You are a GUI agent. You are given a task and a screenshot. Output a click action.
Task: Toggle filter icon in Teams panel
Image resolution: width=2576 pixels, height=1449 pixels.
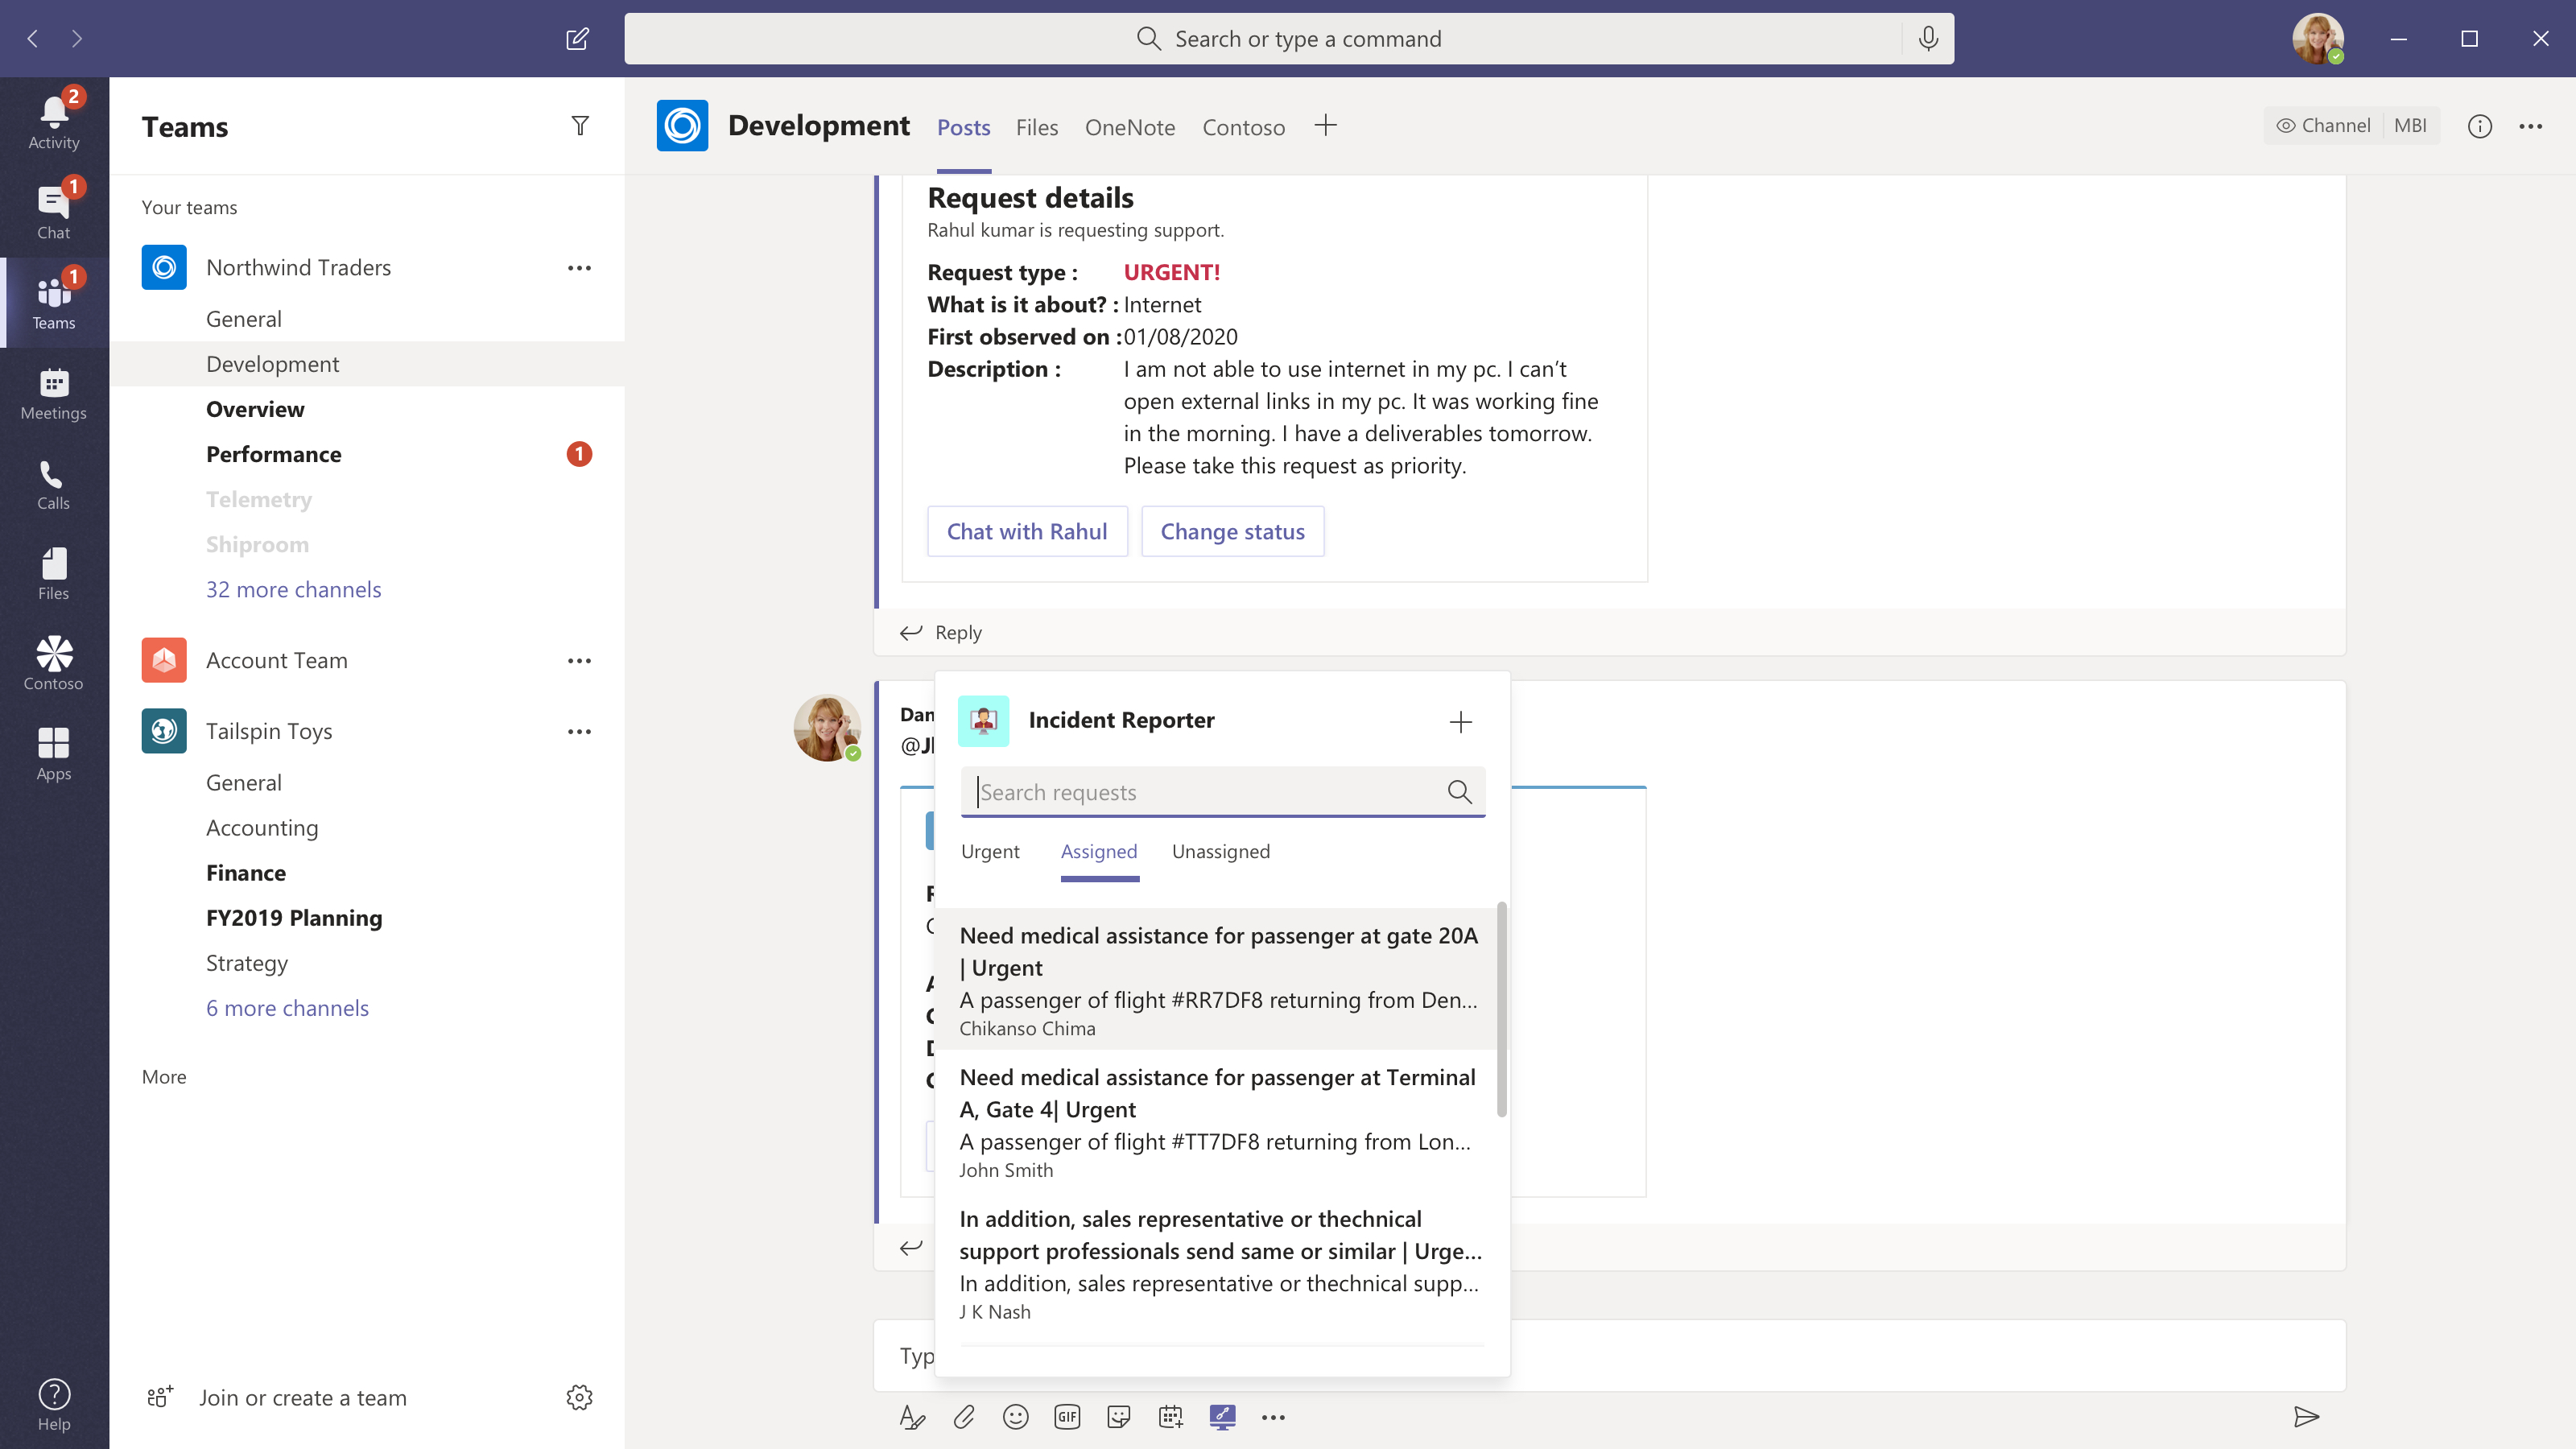click(x=580, y=126)
